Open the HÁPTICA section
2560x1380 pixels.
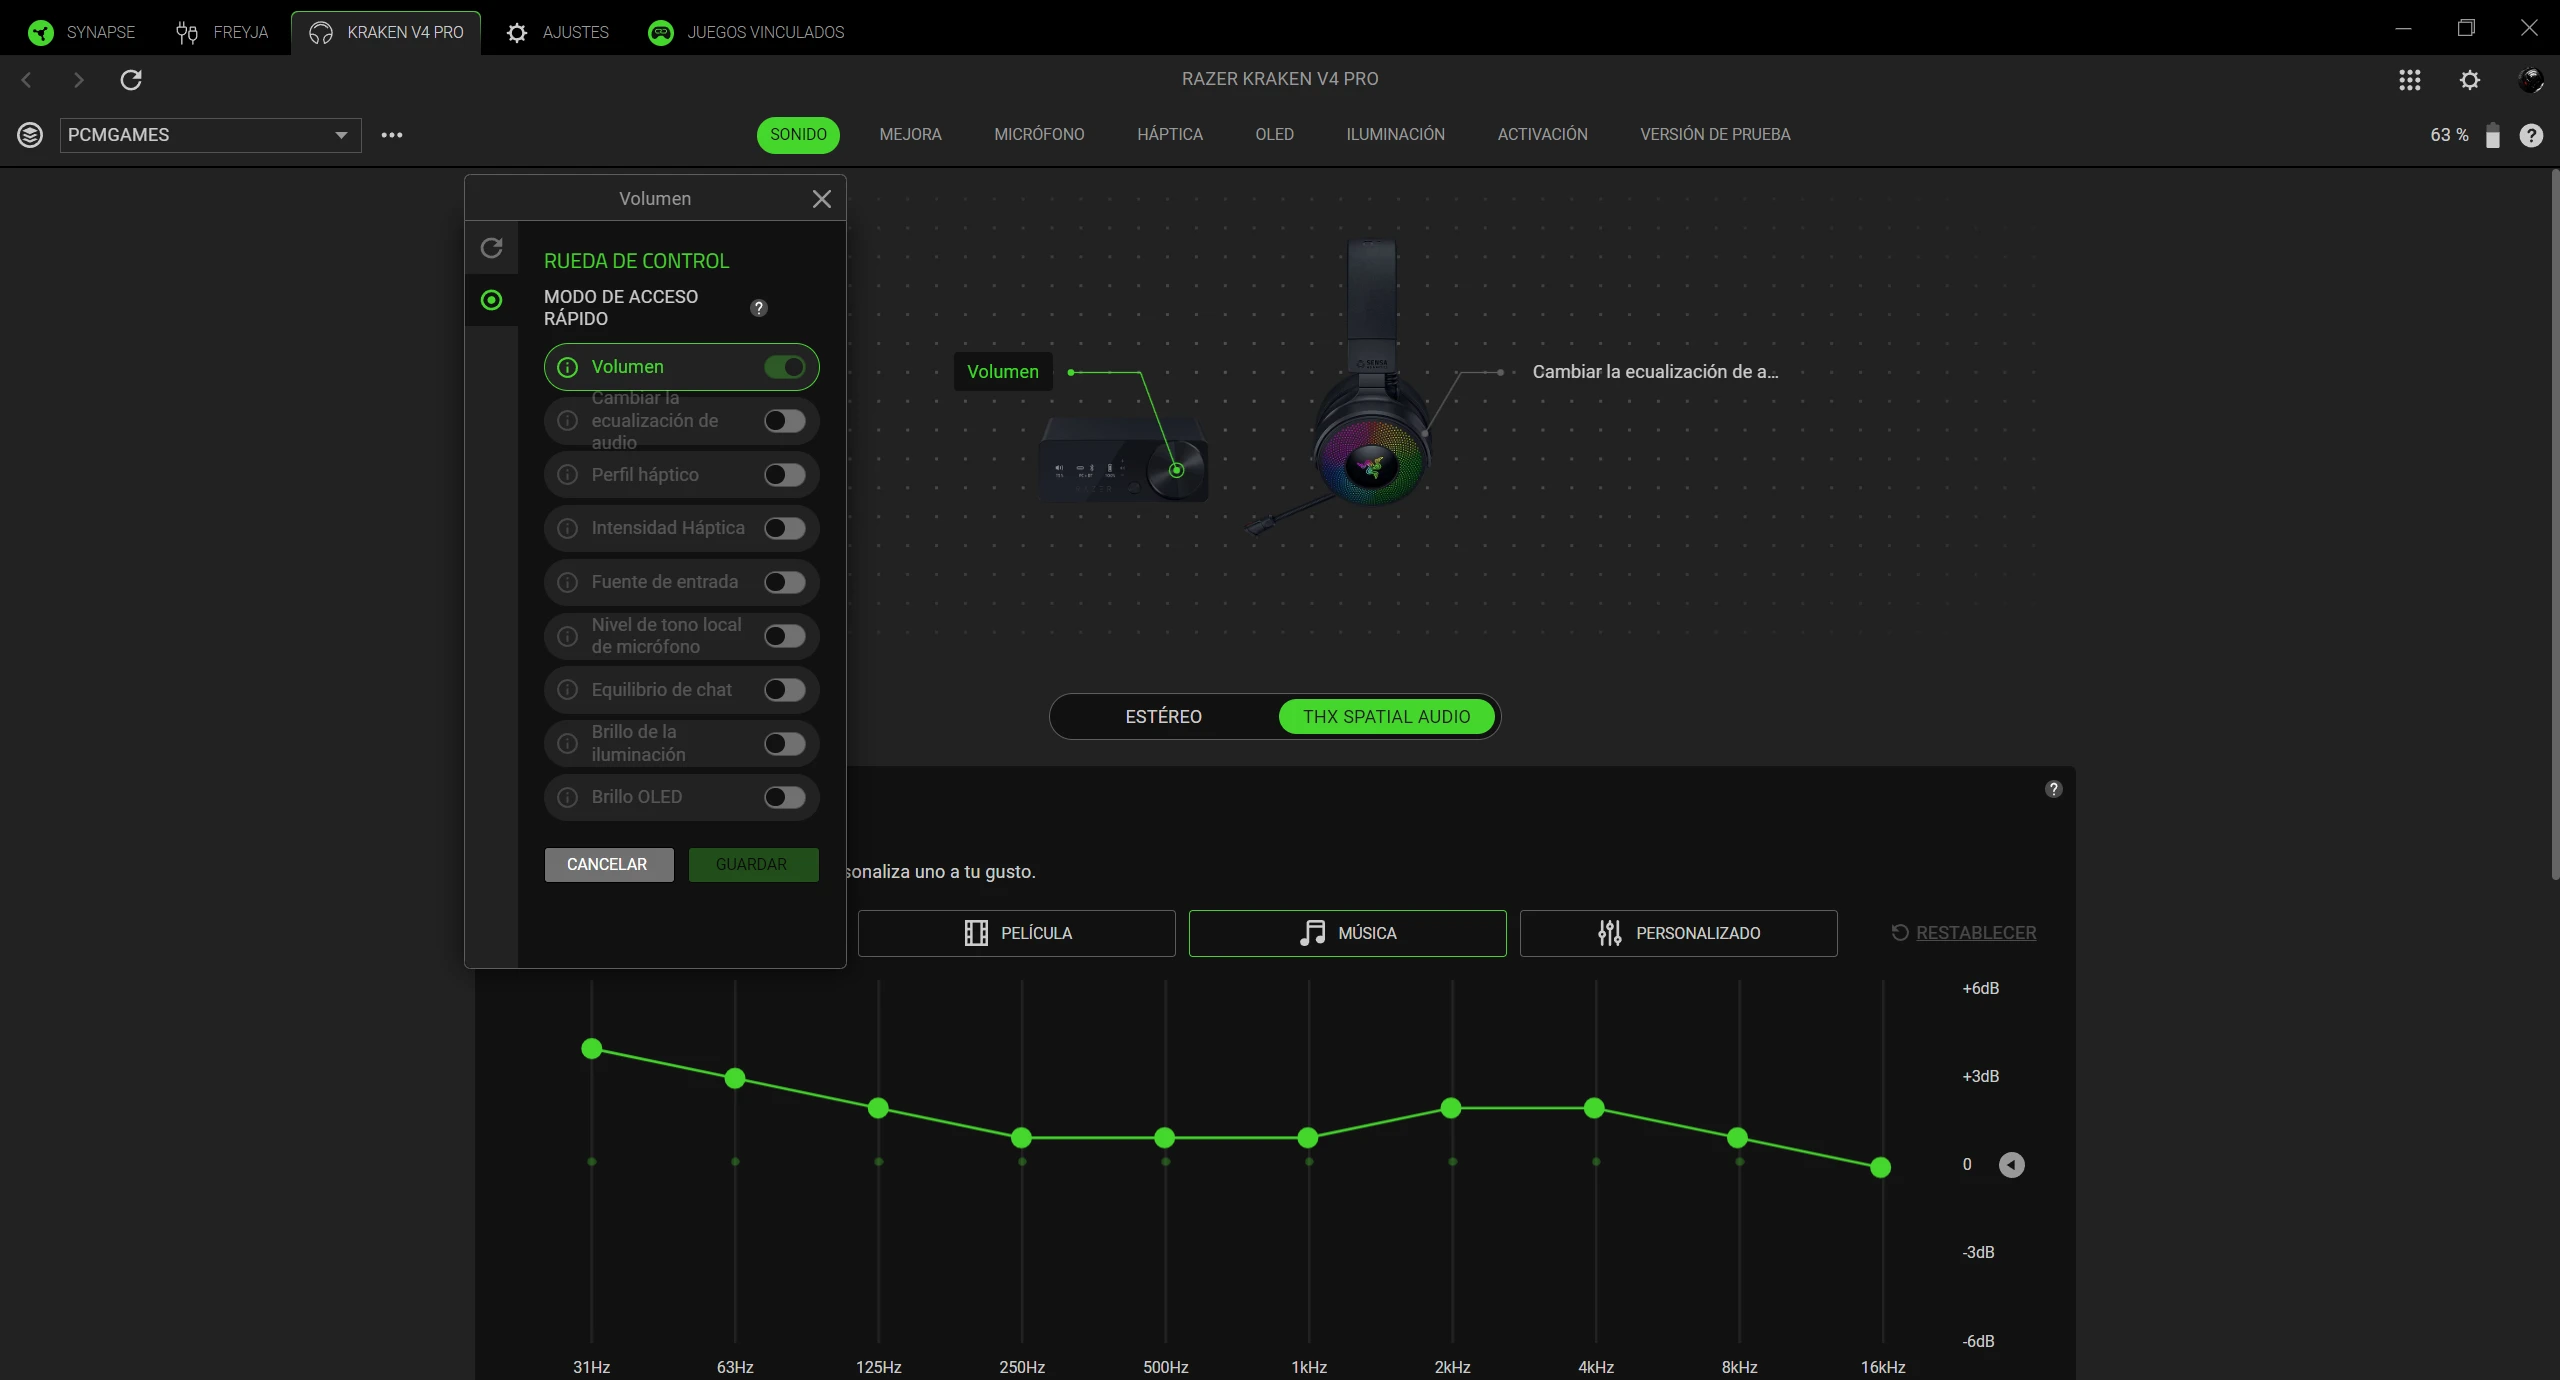(1170, 134)
